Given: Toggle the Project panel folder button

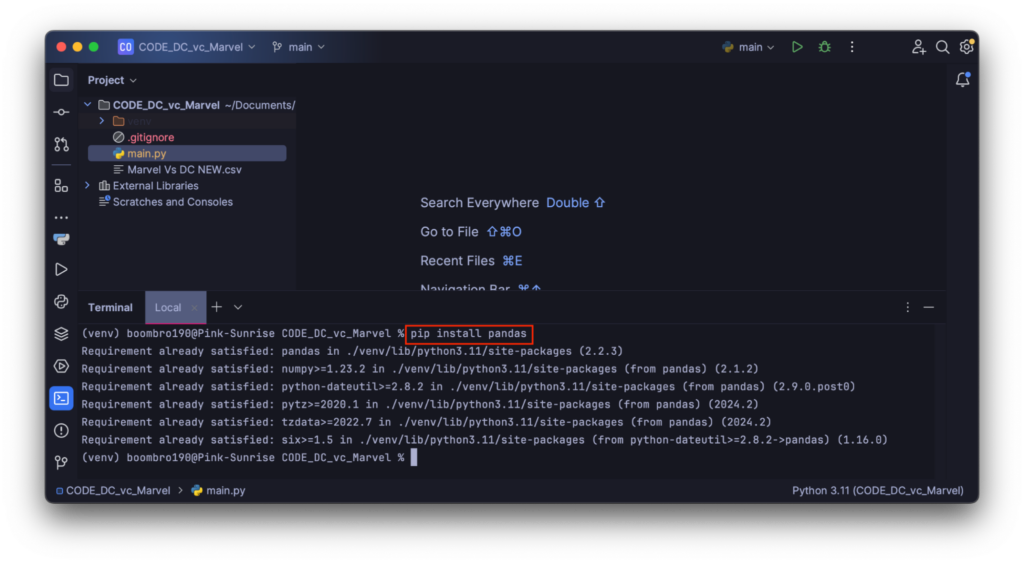Looking at the screenshot, I should [x=61, y=80].
